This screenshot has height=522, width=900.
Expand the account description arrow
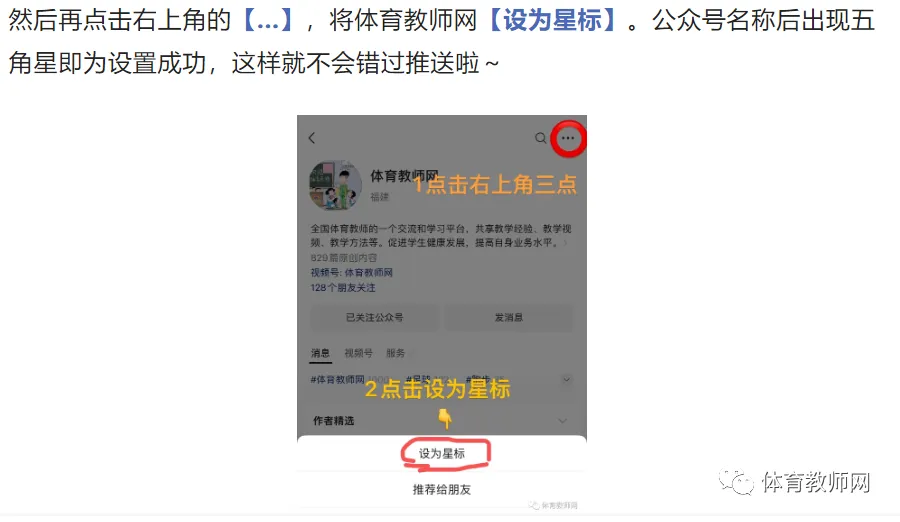[565, 243]
